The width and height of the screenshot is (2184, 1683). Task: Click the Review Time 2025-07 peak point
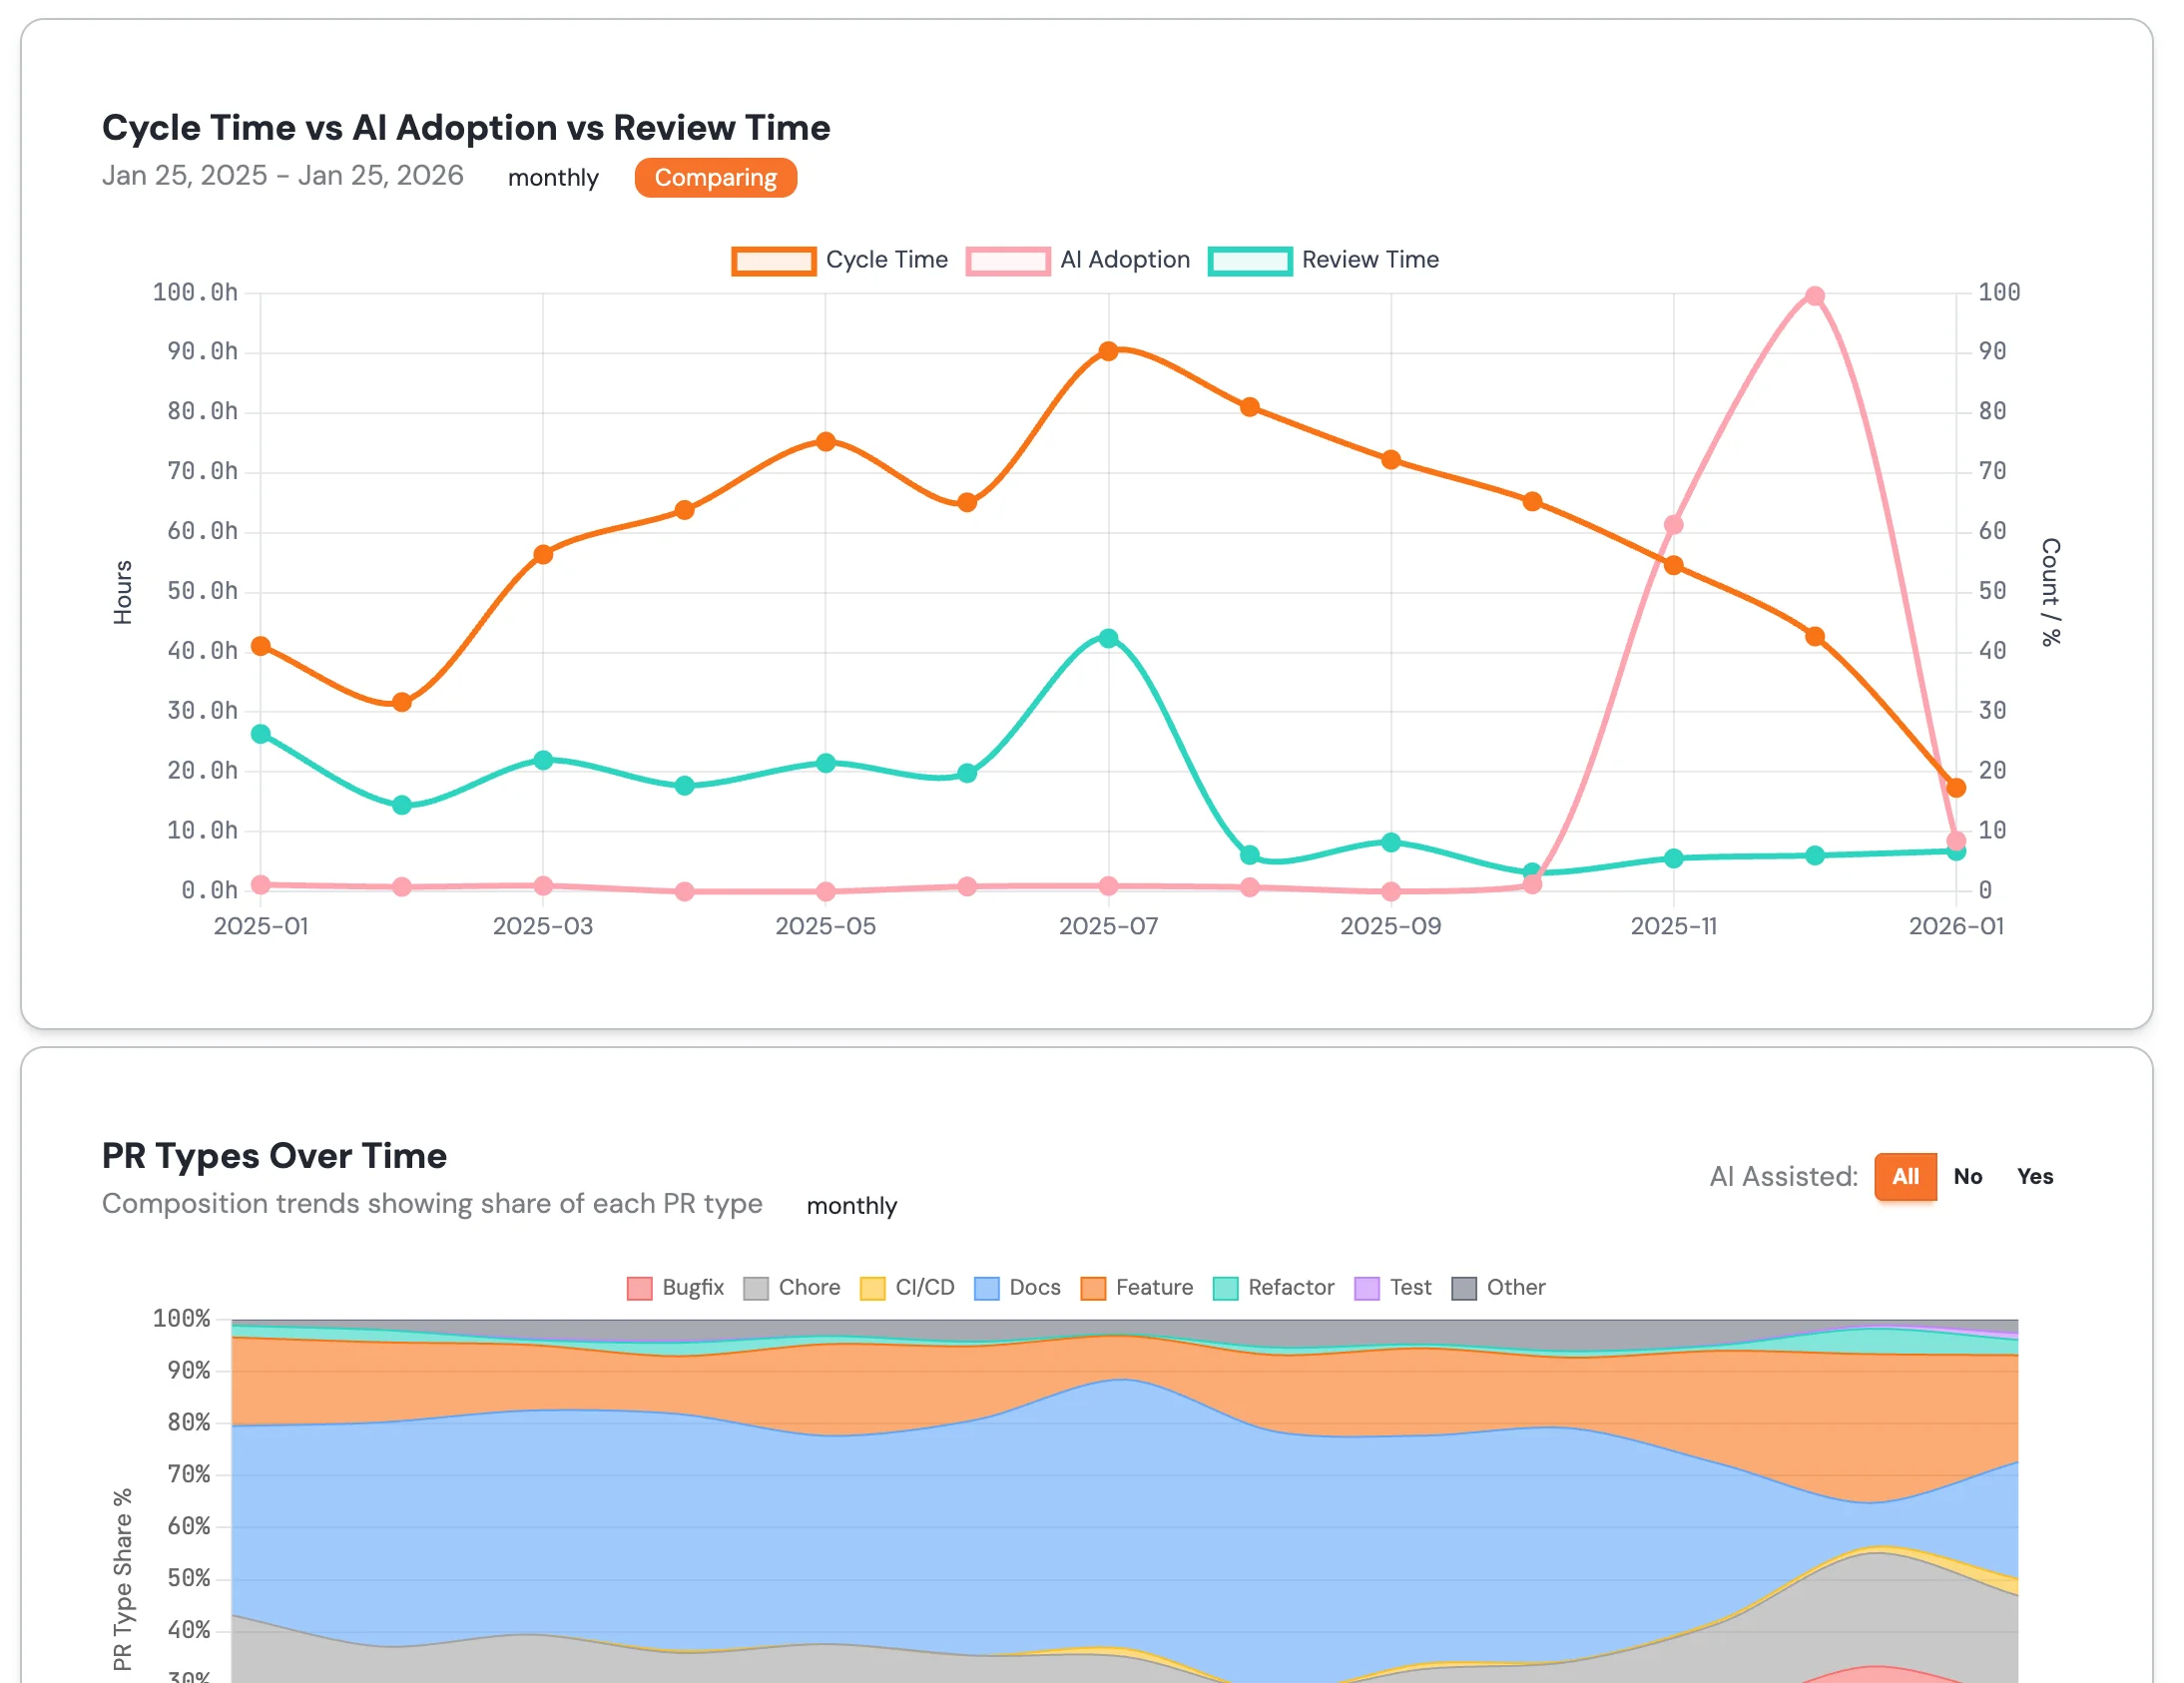coord(1108,638)
